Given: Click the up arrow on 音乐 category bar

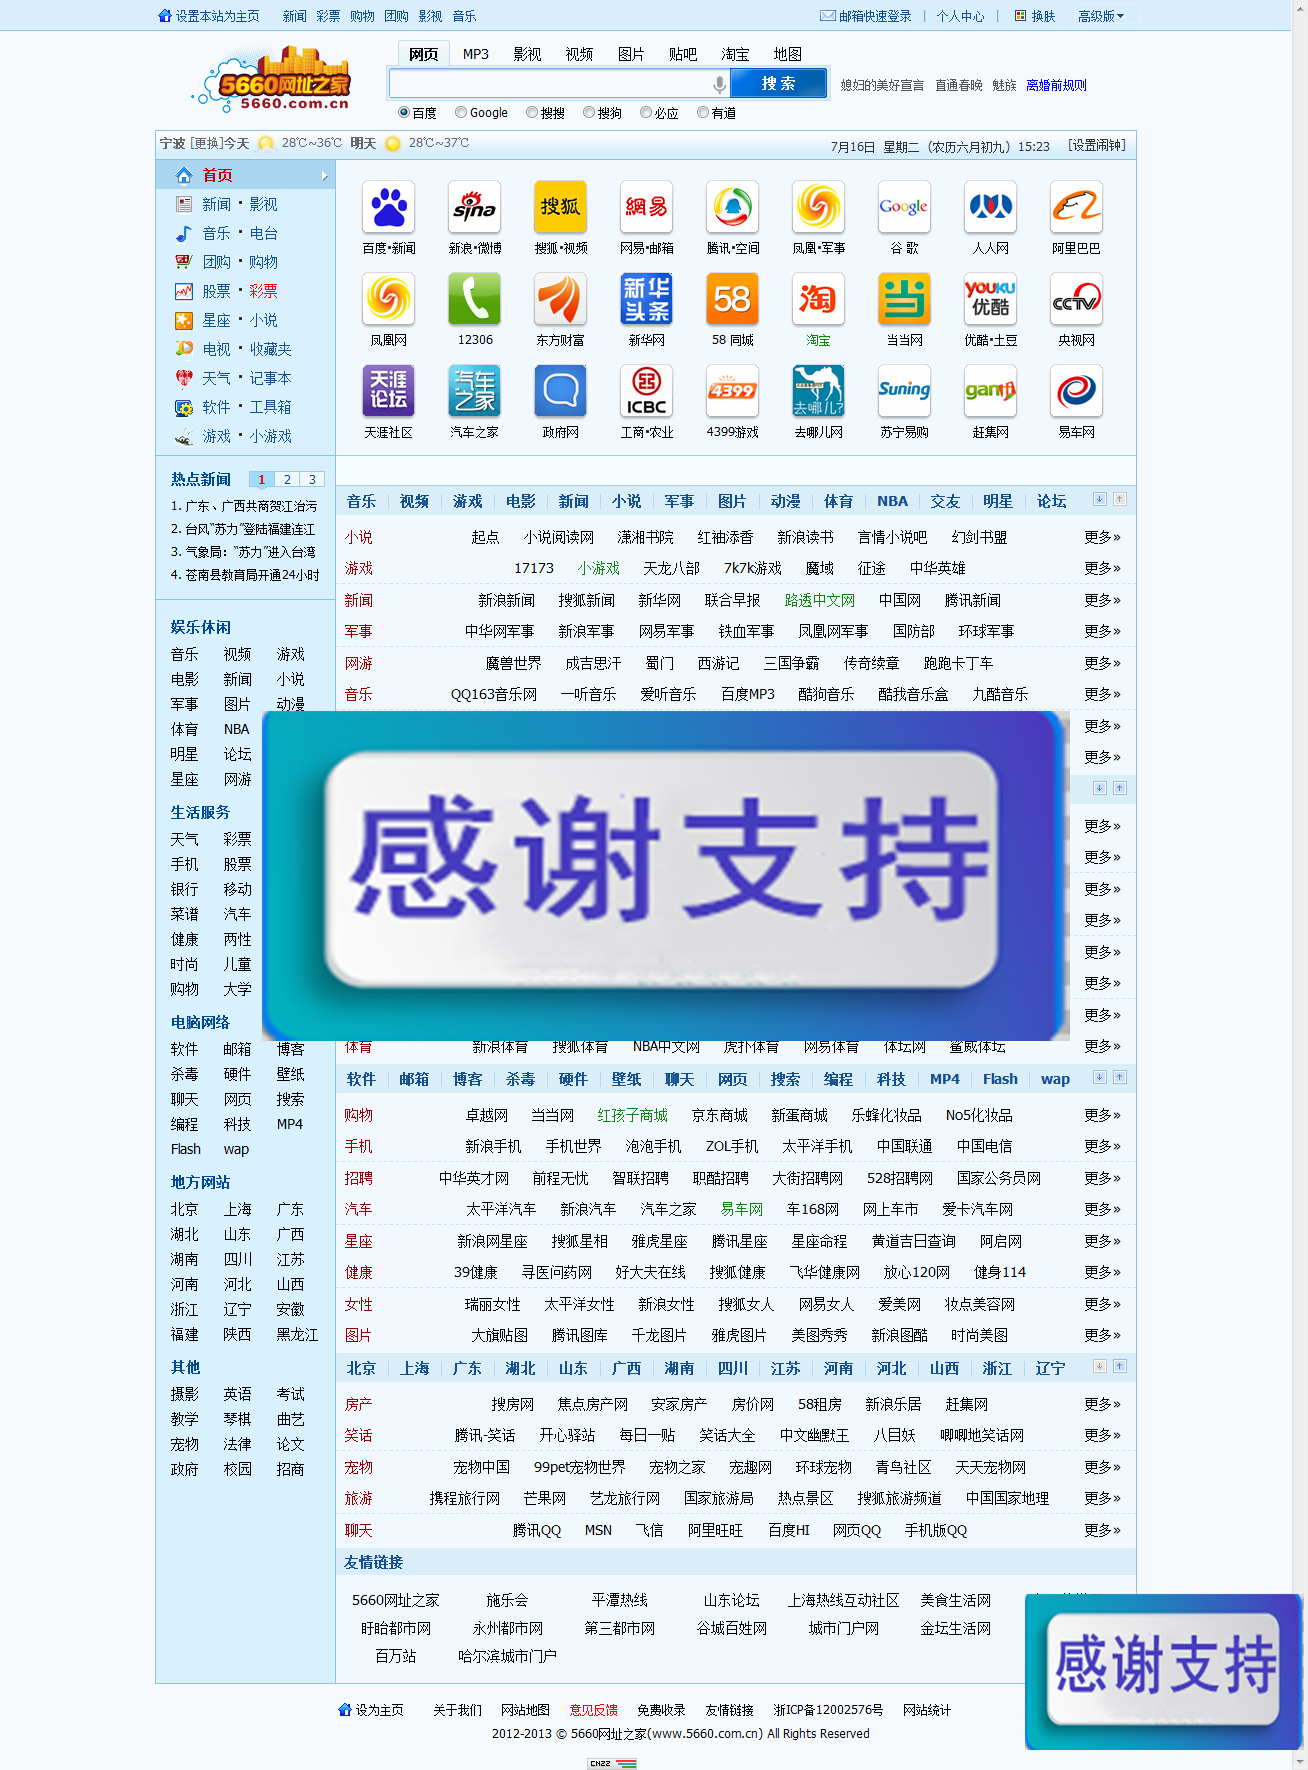Looking at the screenshot, I should coord(1120,499).
